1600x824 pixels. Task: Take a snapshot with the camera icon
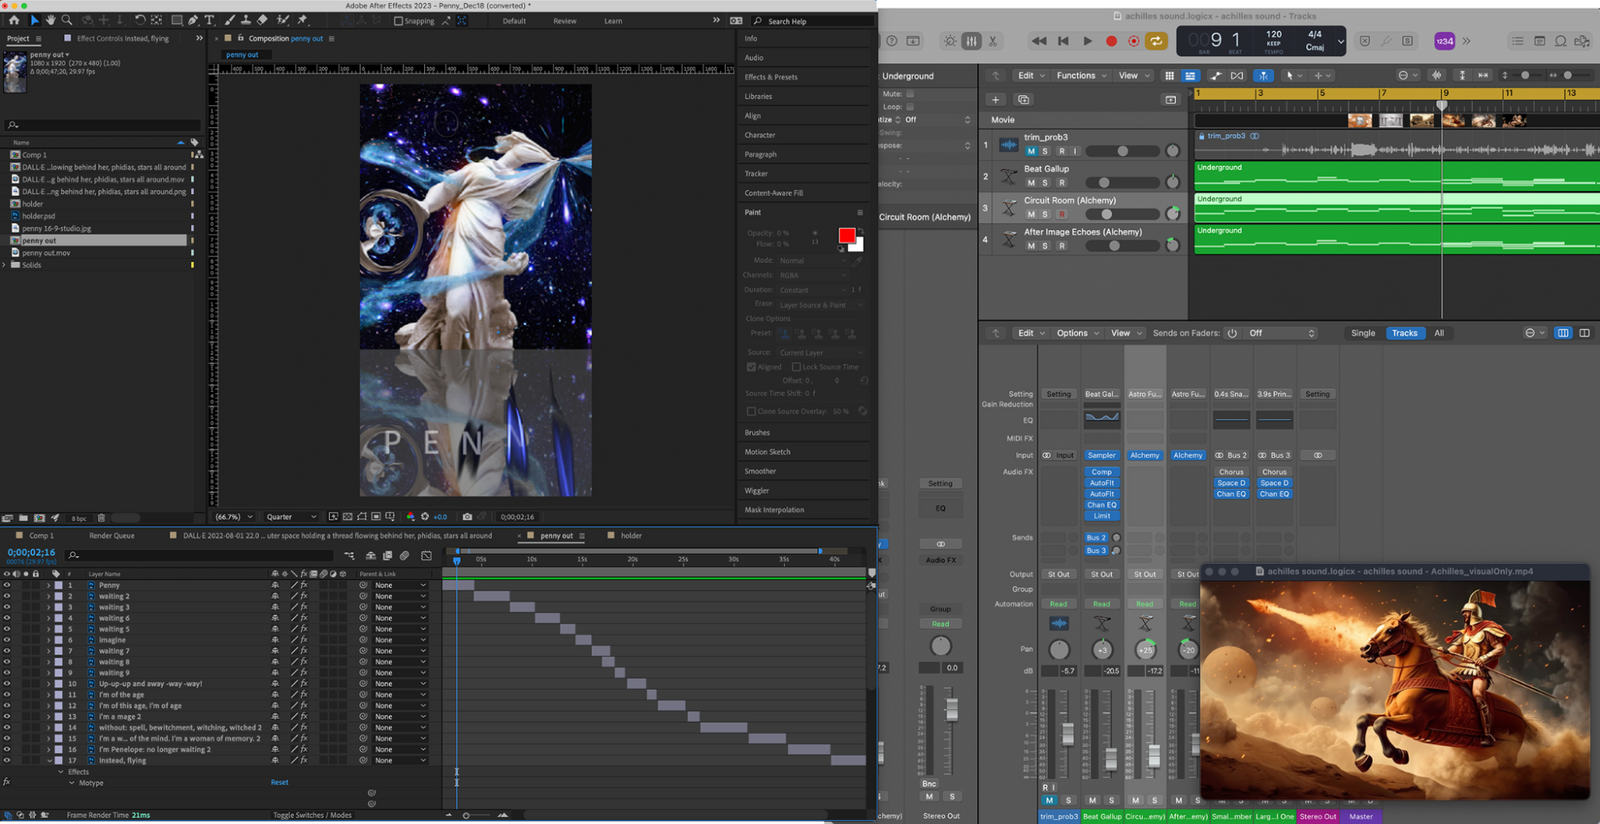pos(467,517)
